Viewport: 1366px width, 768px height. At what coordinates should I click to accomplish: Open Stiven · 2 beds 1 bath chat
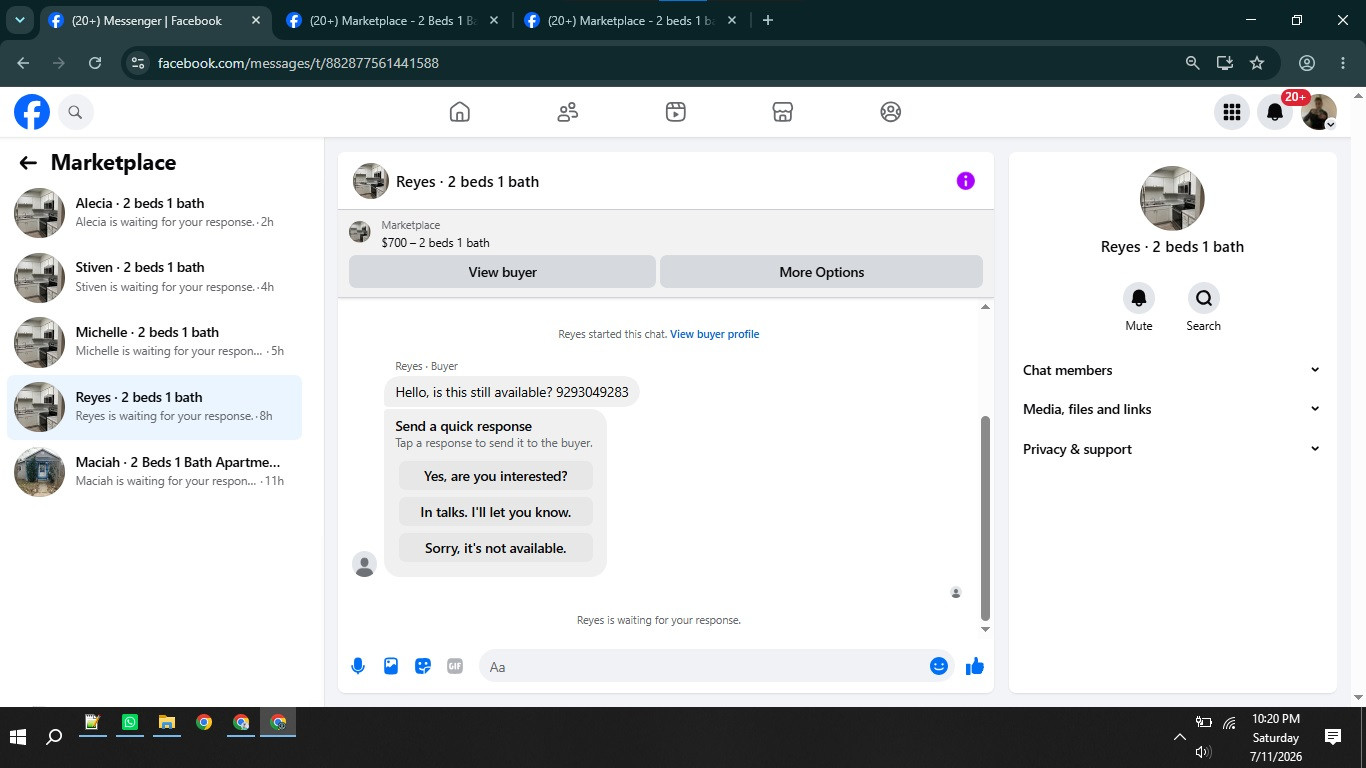pyautogui.click(x=154, y=278)
